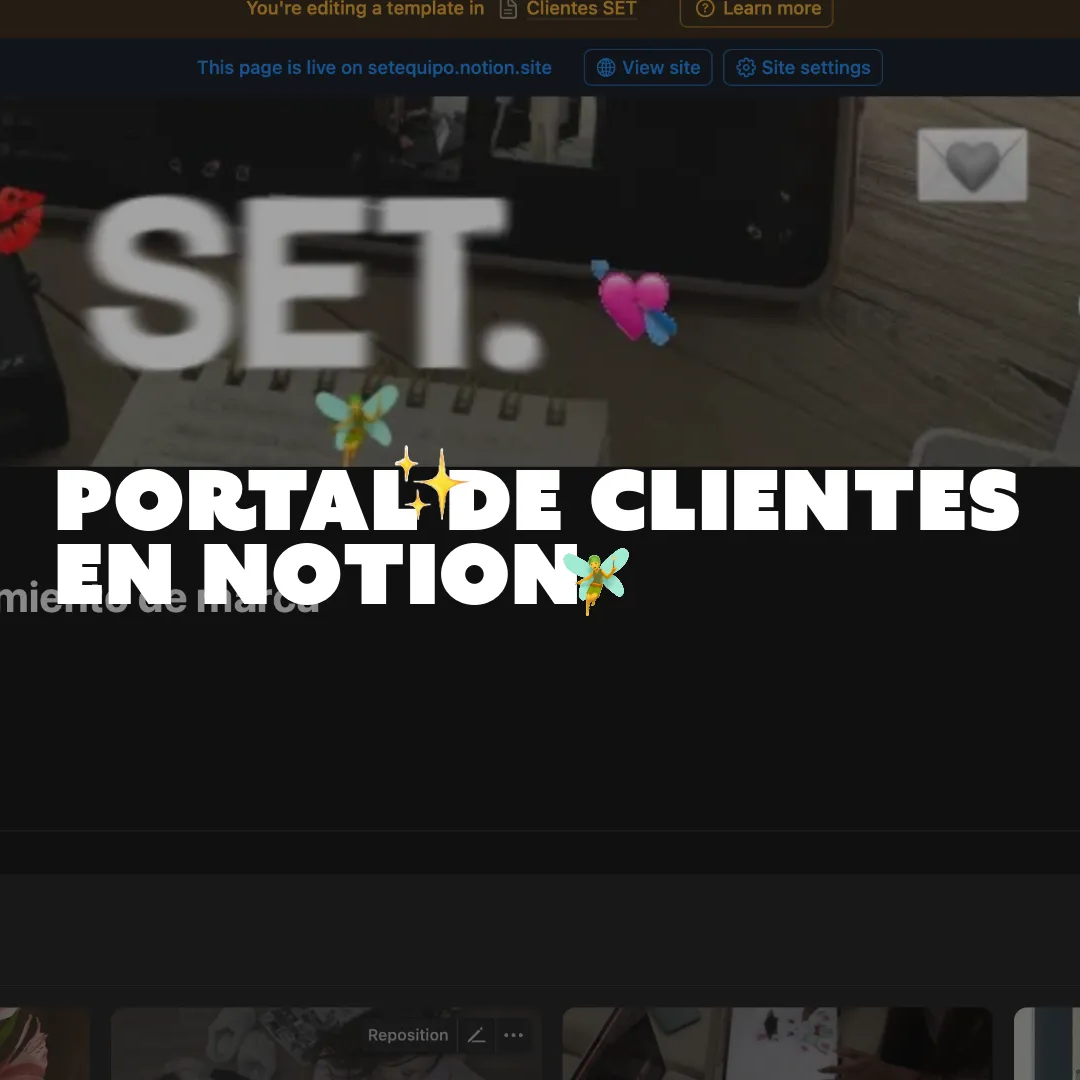Image resolution: width=1080 pixels, height=1080 pixels.
Task: Open the Clientes SET database link
Action: (x=581, y=9)
